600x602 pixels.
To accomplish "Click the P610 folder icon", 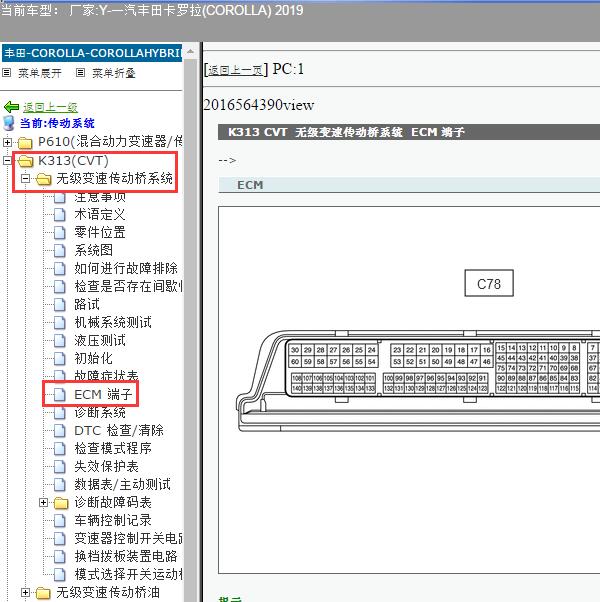I will [x=25, y=143].
